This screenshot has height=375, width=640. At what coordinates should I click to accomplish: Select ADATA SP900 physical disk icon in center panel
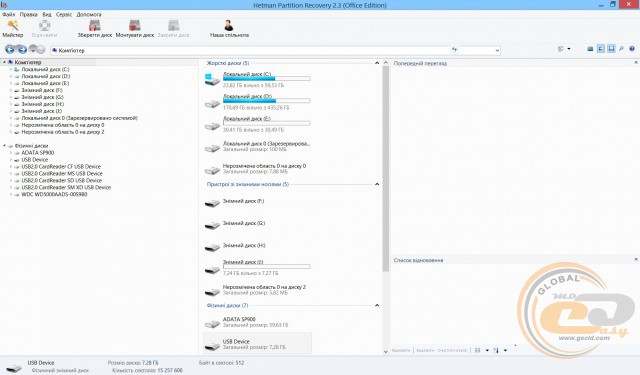coord(212,324)
